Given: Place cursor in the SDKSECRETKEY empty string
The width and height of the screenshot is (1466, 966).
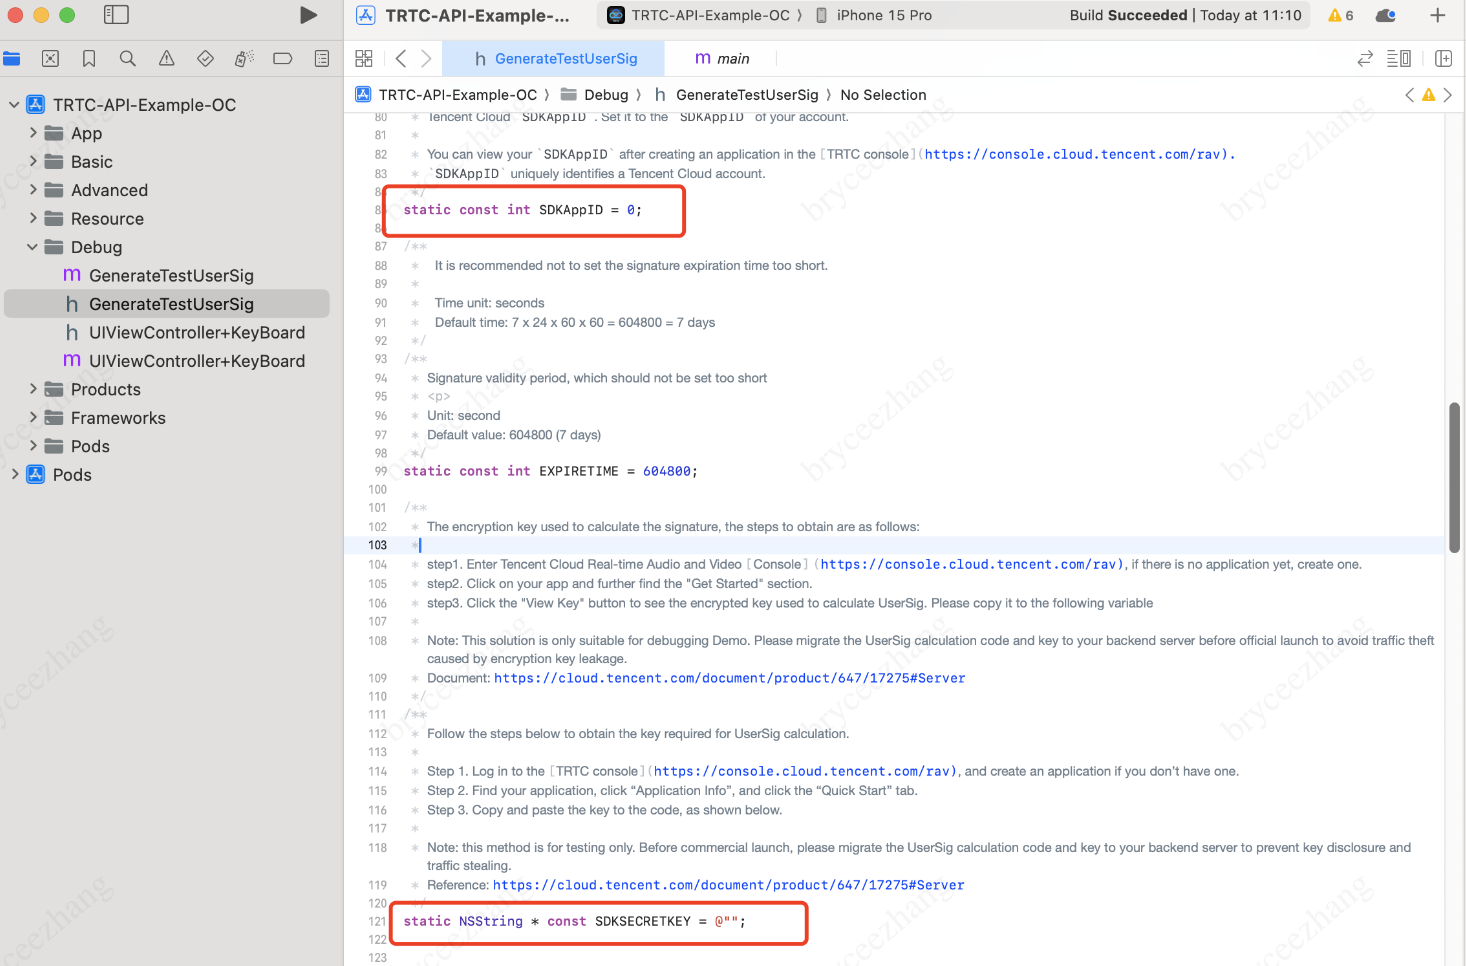Looking at the screenshot, I should tap(730, 922).
